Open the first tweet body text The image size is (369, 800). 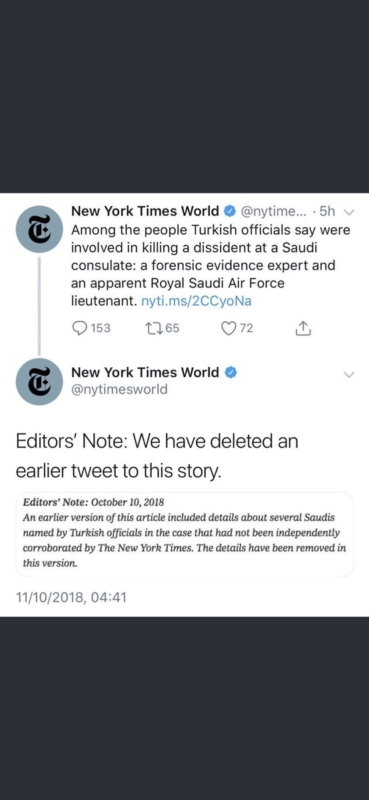click(211, 265)
